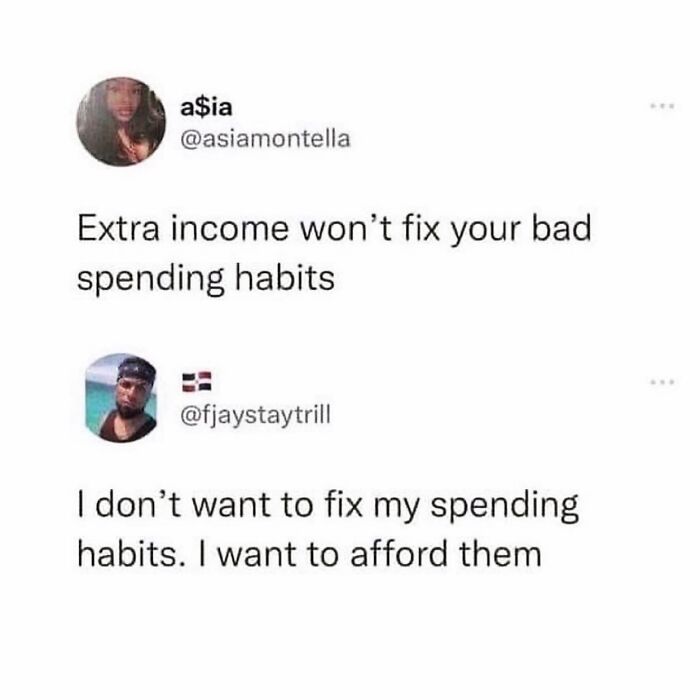Open the @fjaystaytrill handle link
Viewport: 700px width, 700px height.
[255, 416]
